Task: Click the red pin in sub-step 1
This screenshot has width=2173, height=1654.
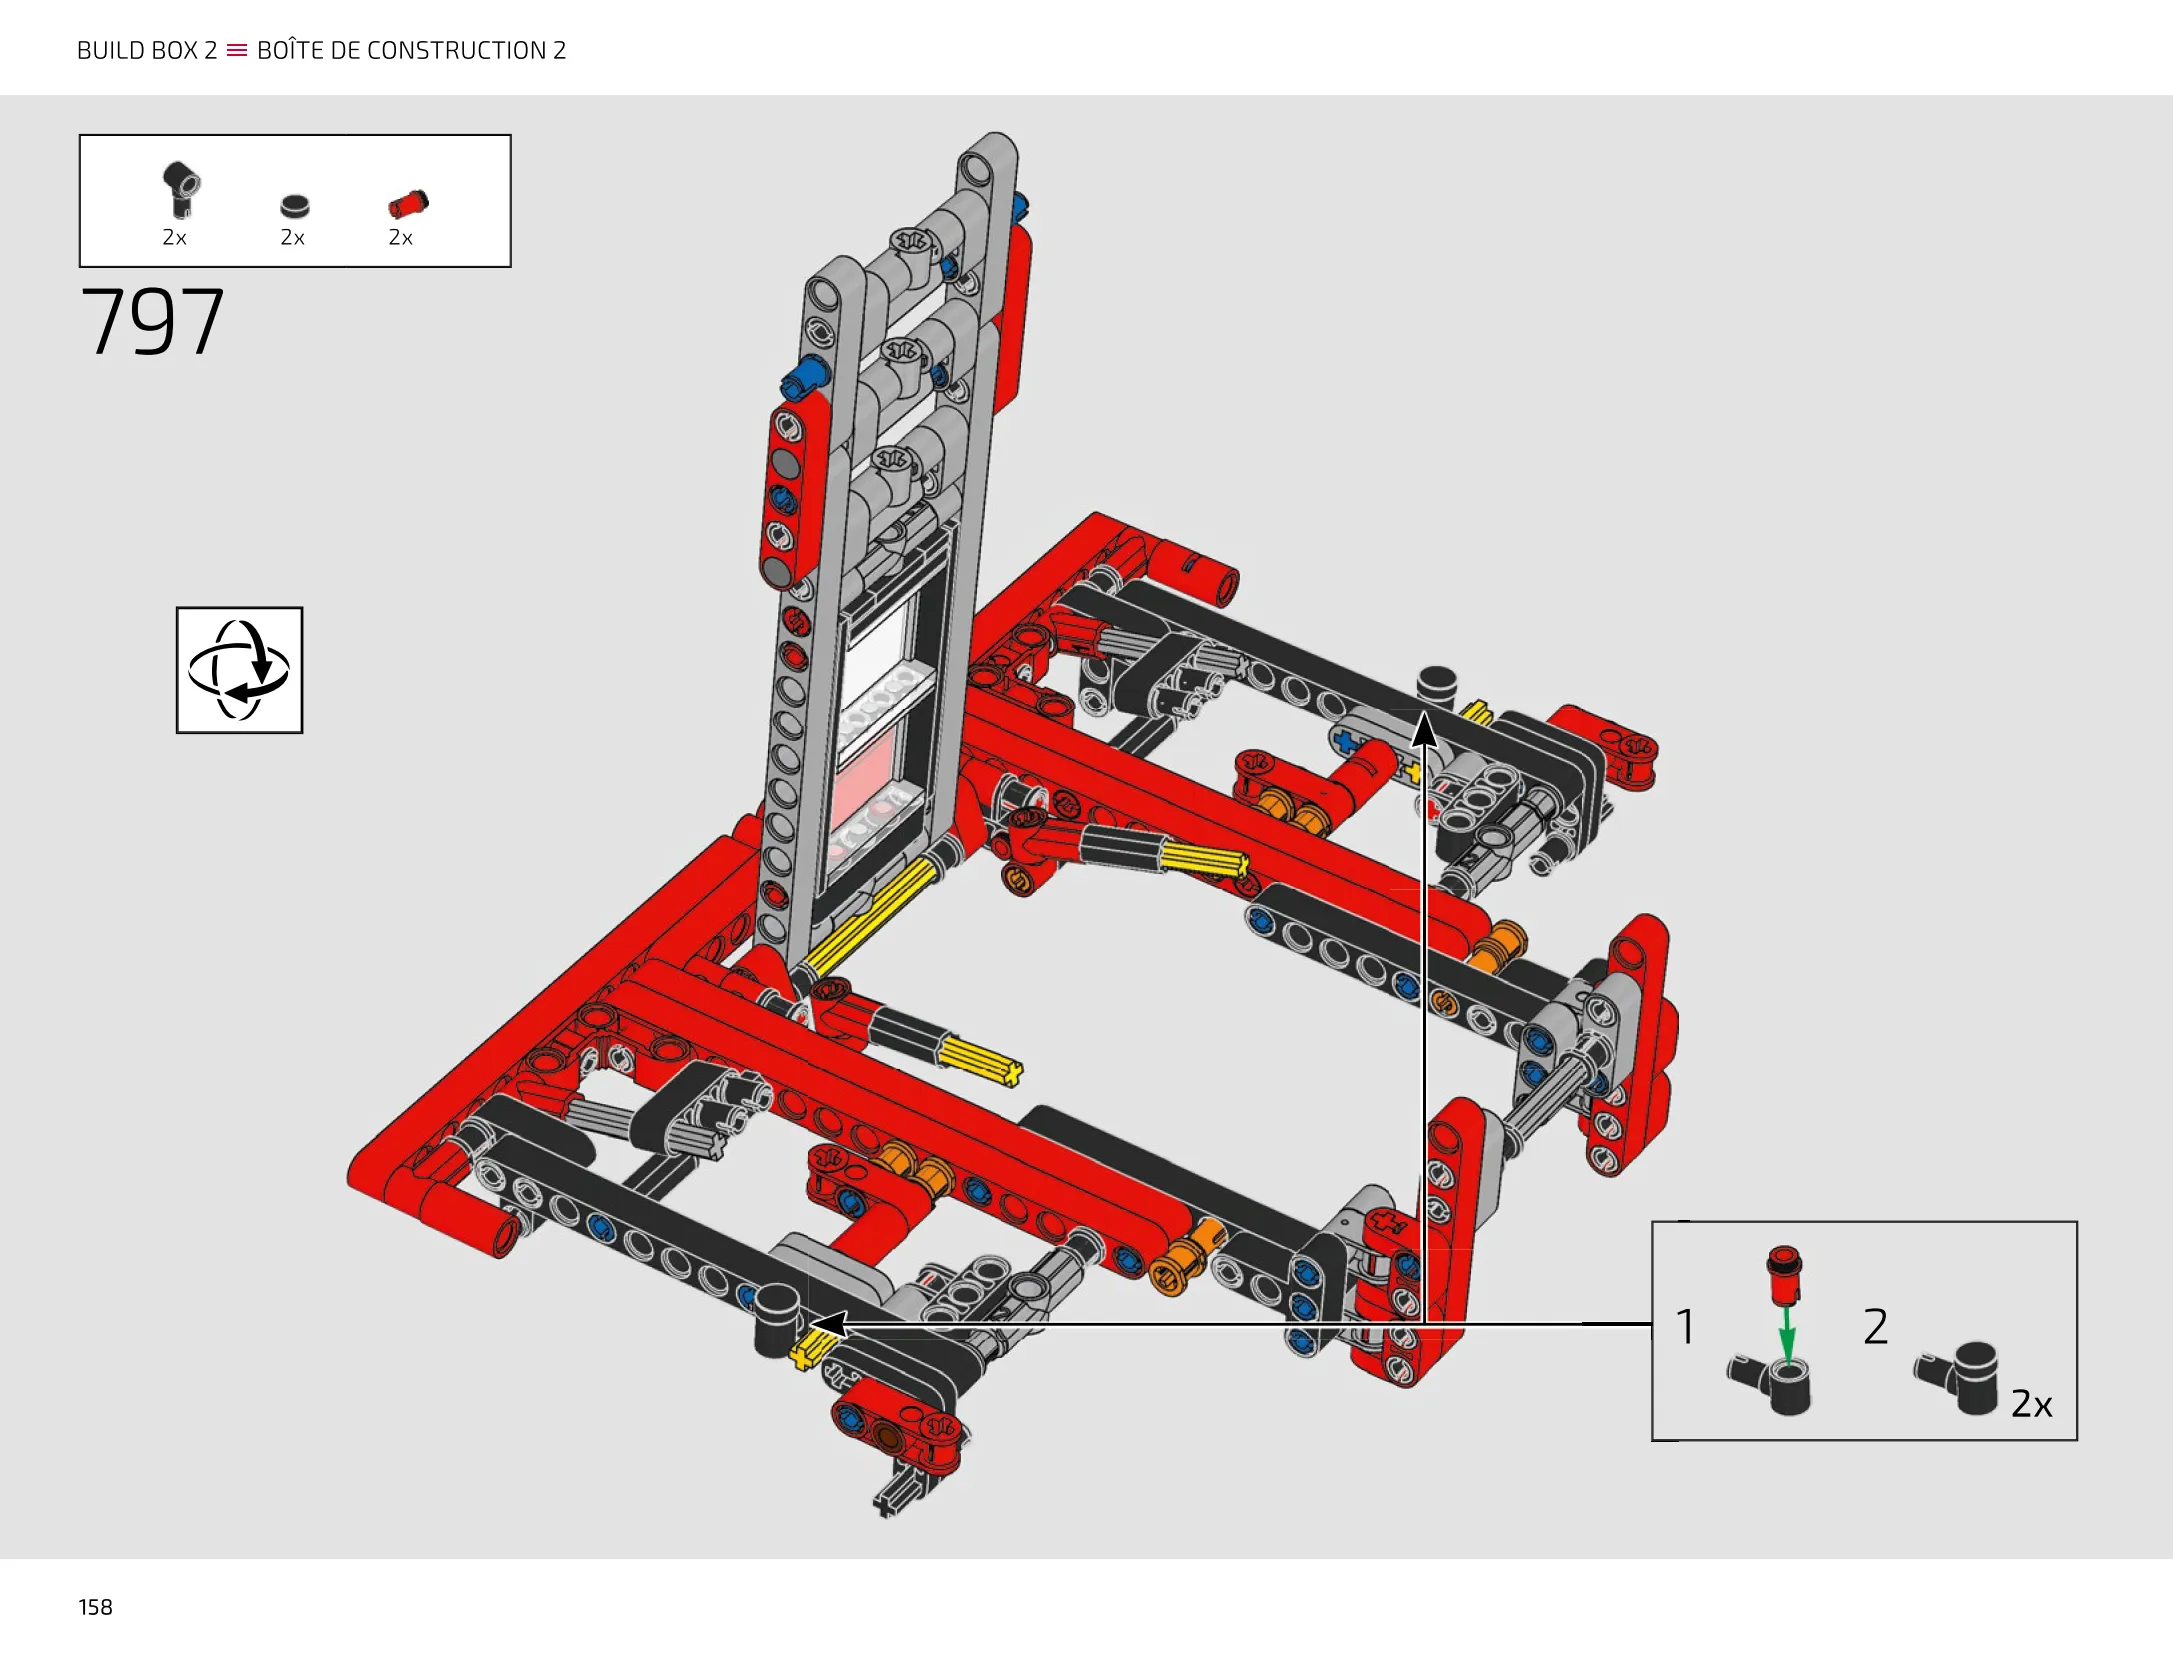Action: (1784, 1274)
